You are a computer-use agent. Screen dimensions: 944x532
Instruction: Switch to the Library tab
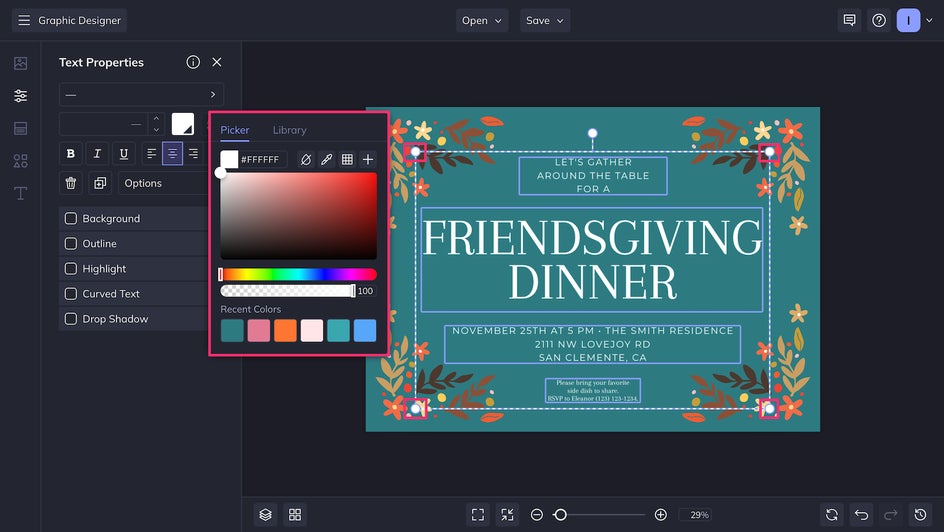click(290, 130)
